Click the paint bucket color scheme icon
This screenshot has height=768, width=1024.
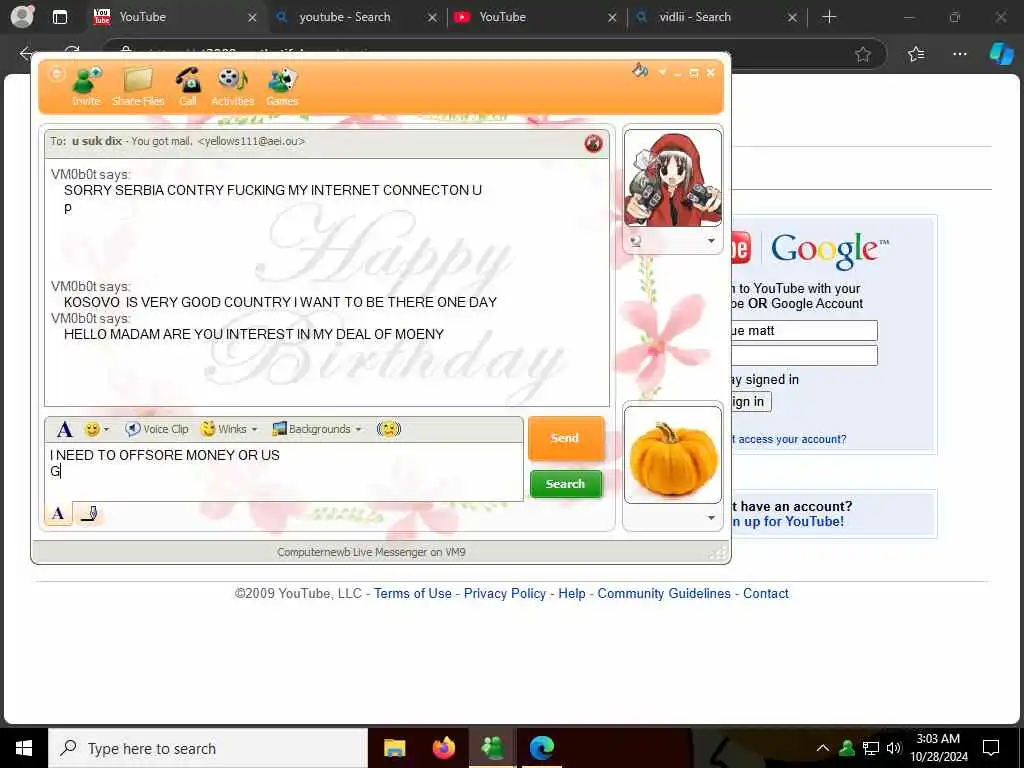tap(640, 71)
